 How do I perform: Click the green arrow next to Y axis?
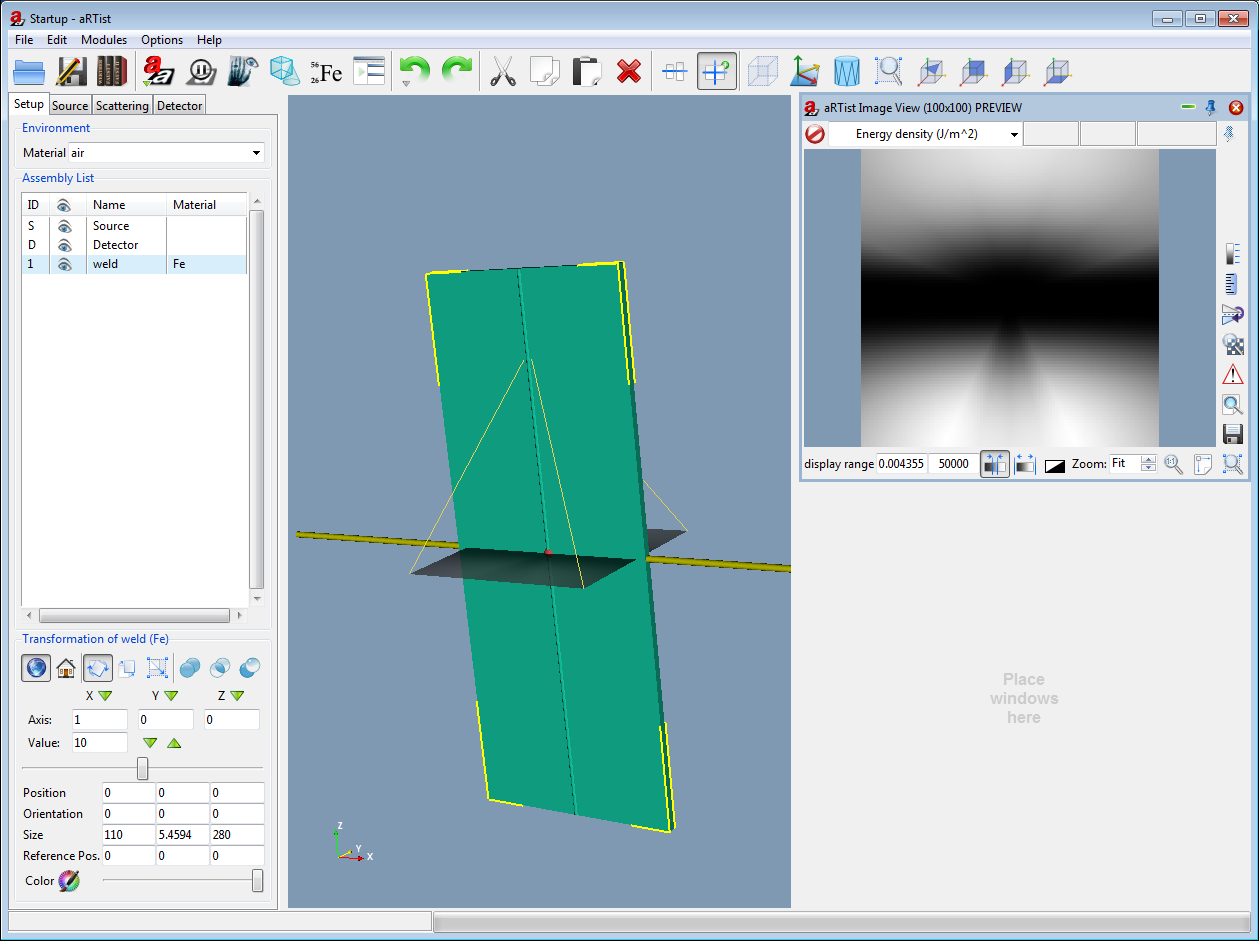point(171,696)
